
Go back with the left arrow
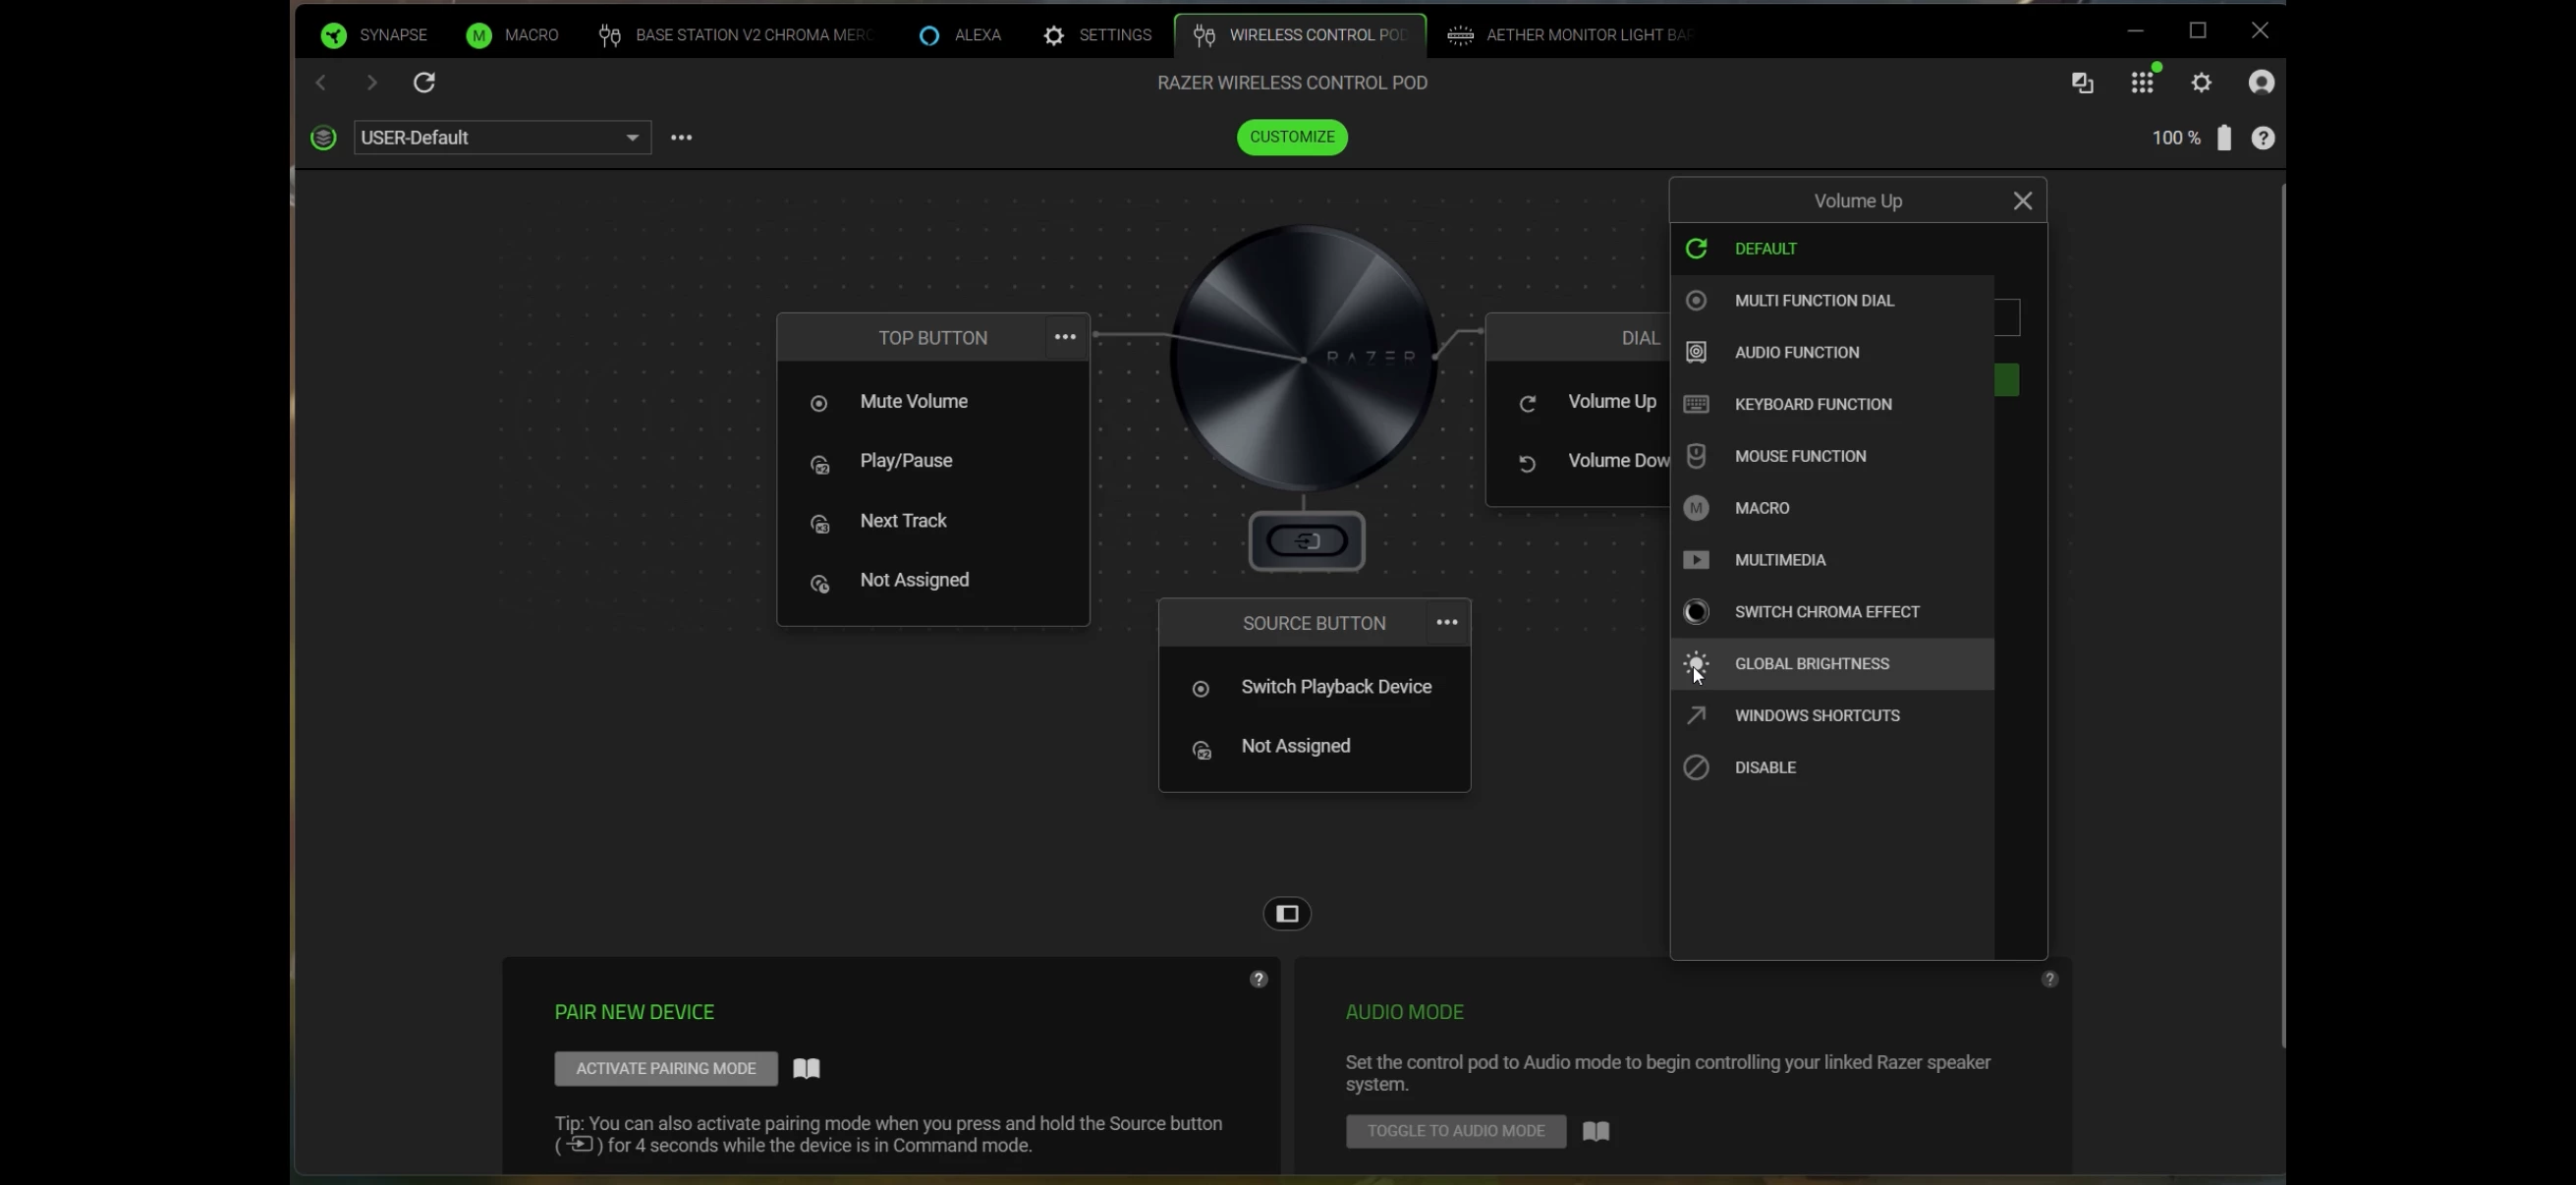tap(321, 82)
